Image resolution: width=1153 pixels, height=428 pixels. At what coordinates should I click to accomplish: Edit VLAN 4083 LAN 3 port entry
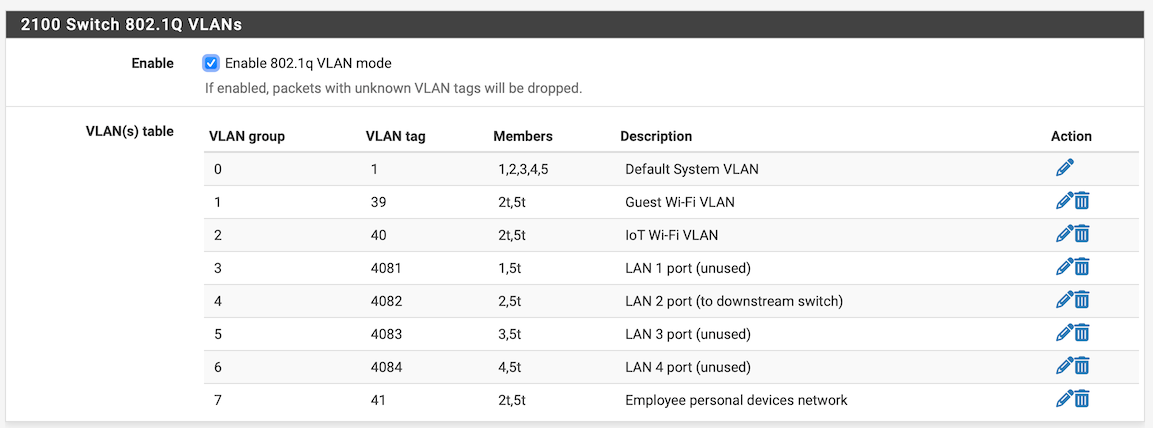(1064, 333)
